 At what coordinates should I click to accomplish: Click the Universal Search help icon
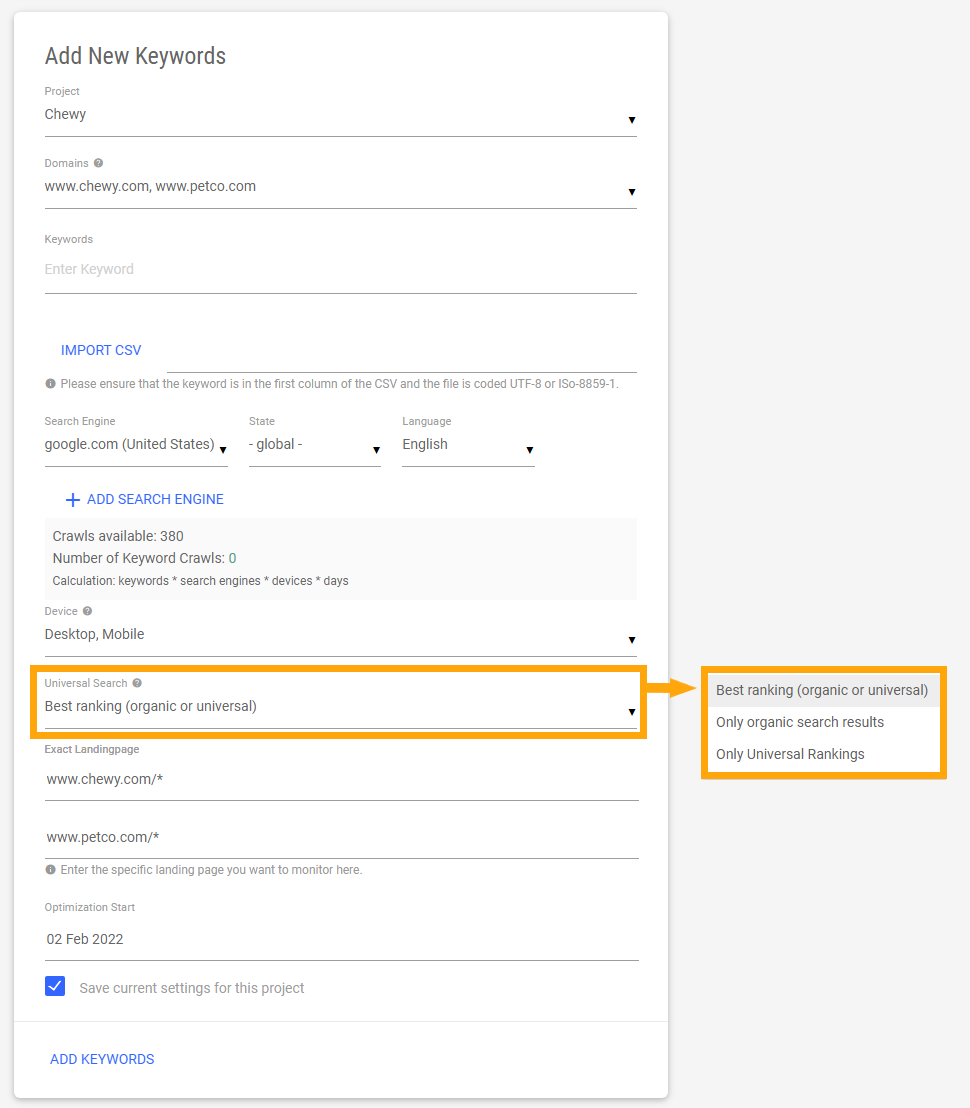pyautogui.click(x=137, y=683)
